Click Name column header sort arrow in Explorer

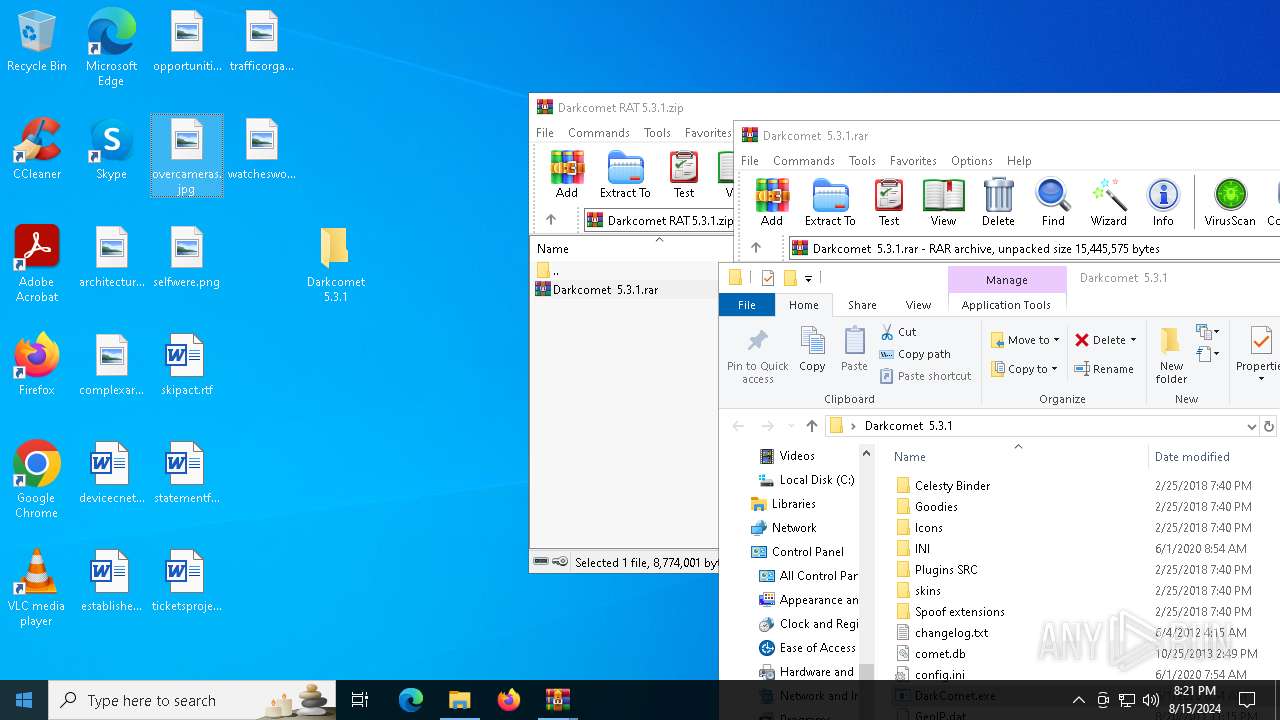click(1018, 446)
